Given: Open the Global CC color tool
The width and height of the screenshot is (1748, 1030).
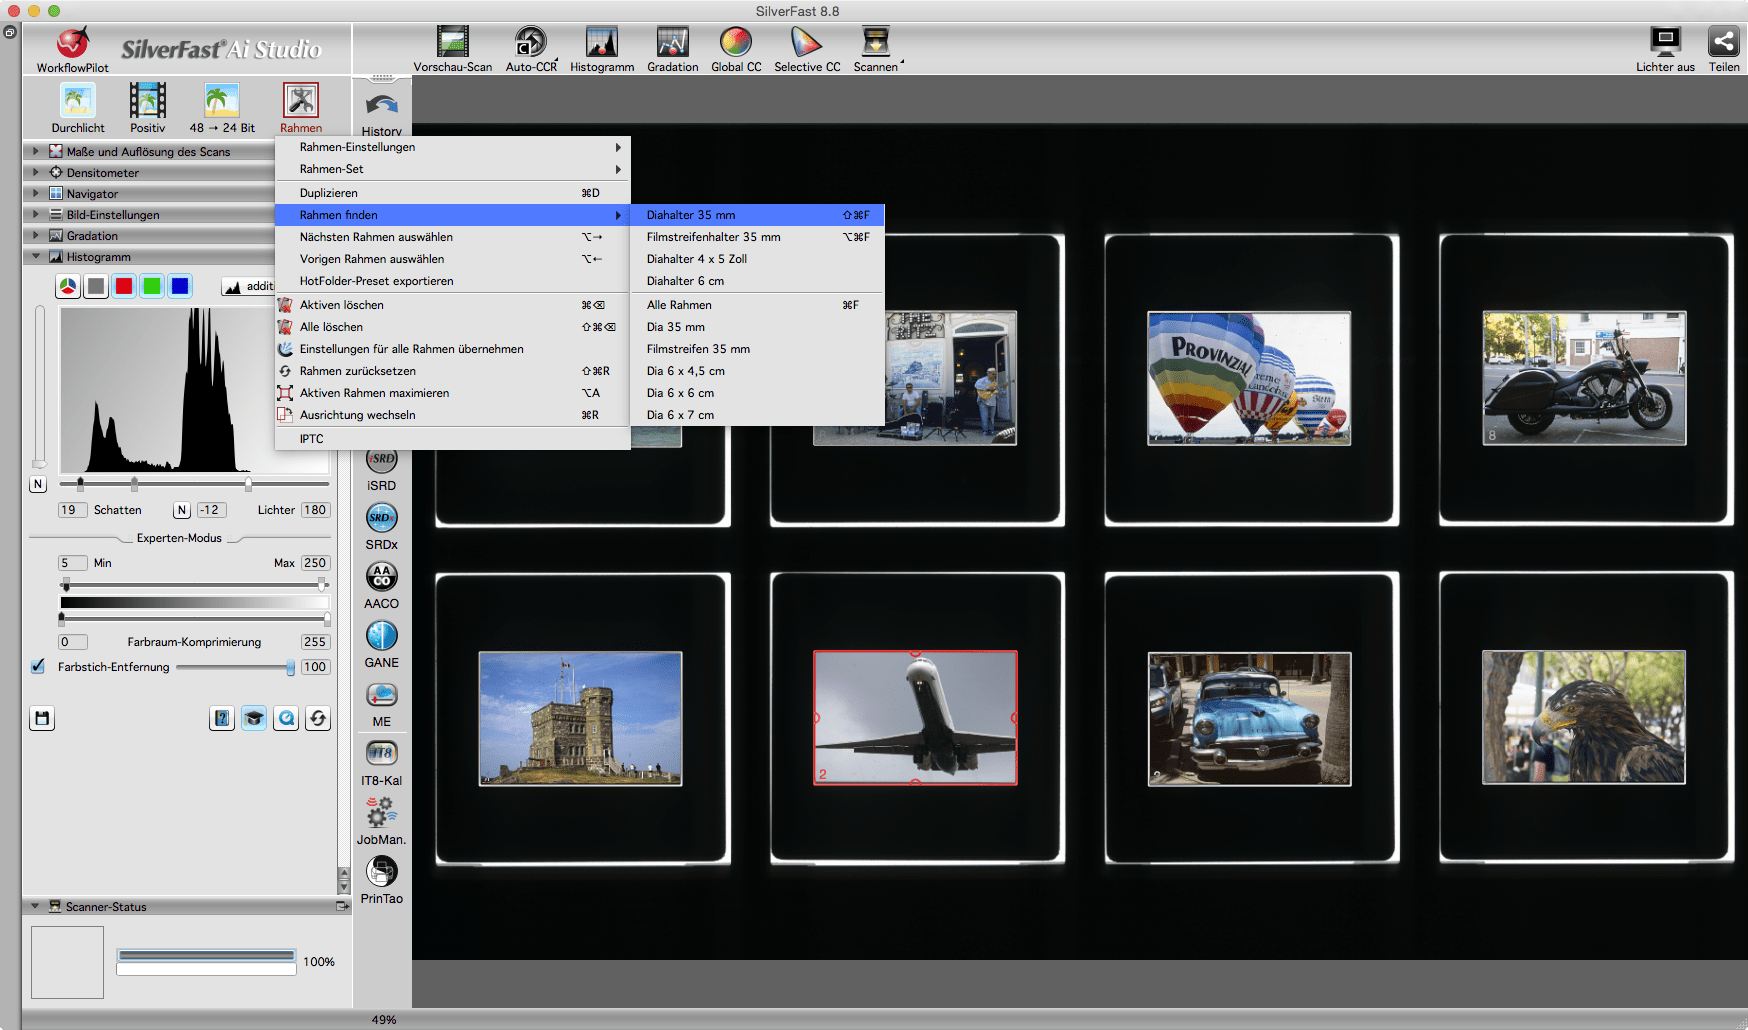Looking at the screenshot, I should pyautogui.click(x=735, y=42).
